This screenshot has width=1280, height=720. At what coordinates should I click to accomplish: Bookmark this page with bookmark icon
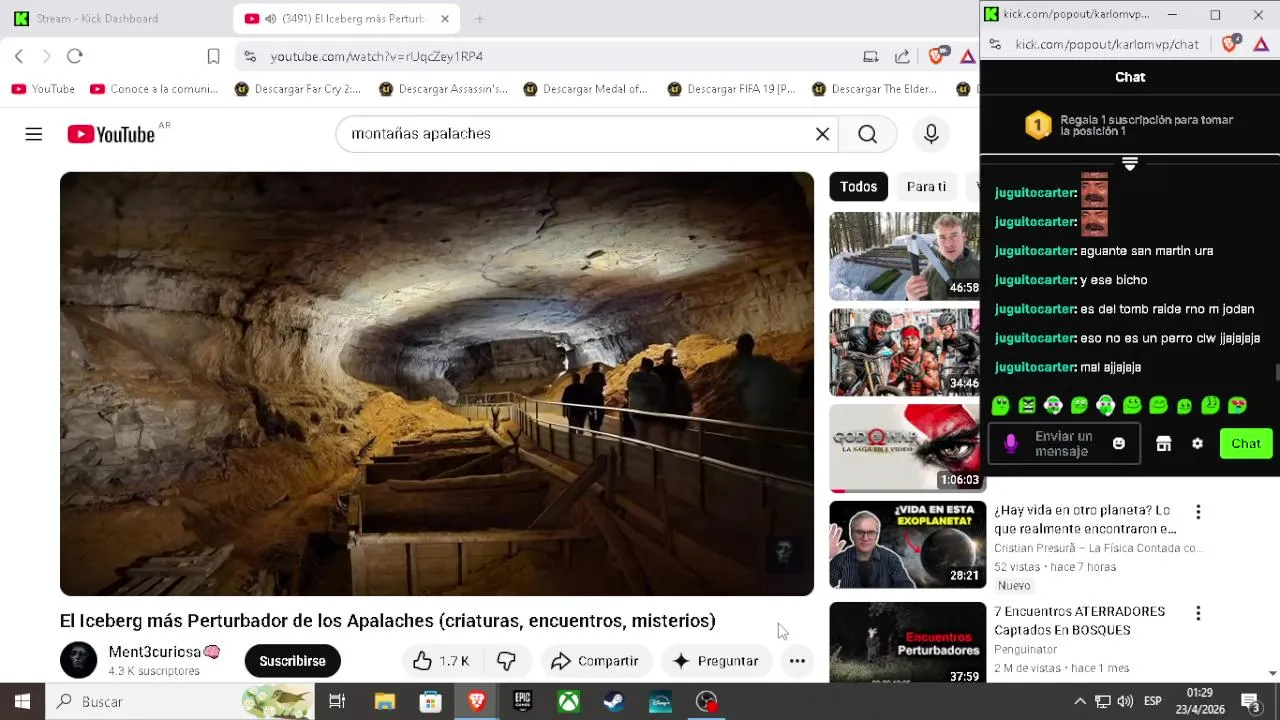point(213,56)
